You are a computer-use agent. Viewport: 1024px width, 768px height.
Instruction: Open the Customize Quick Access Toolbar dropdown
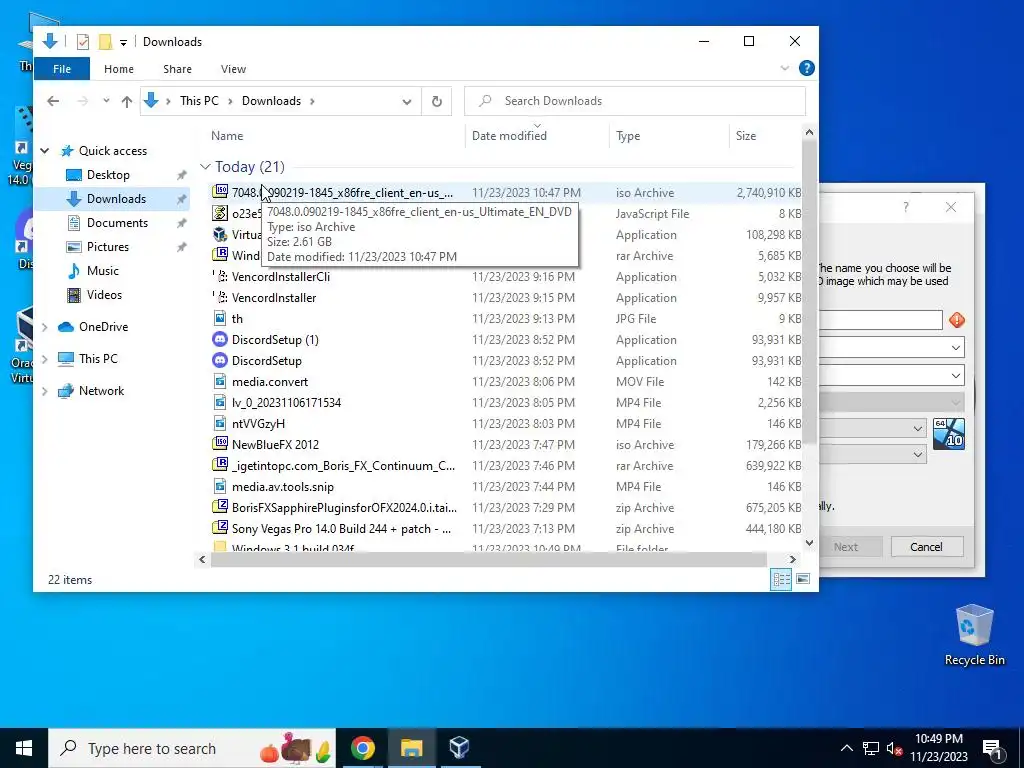coord(123,42)
